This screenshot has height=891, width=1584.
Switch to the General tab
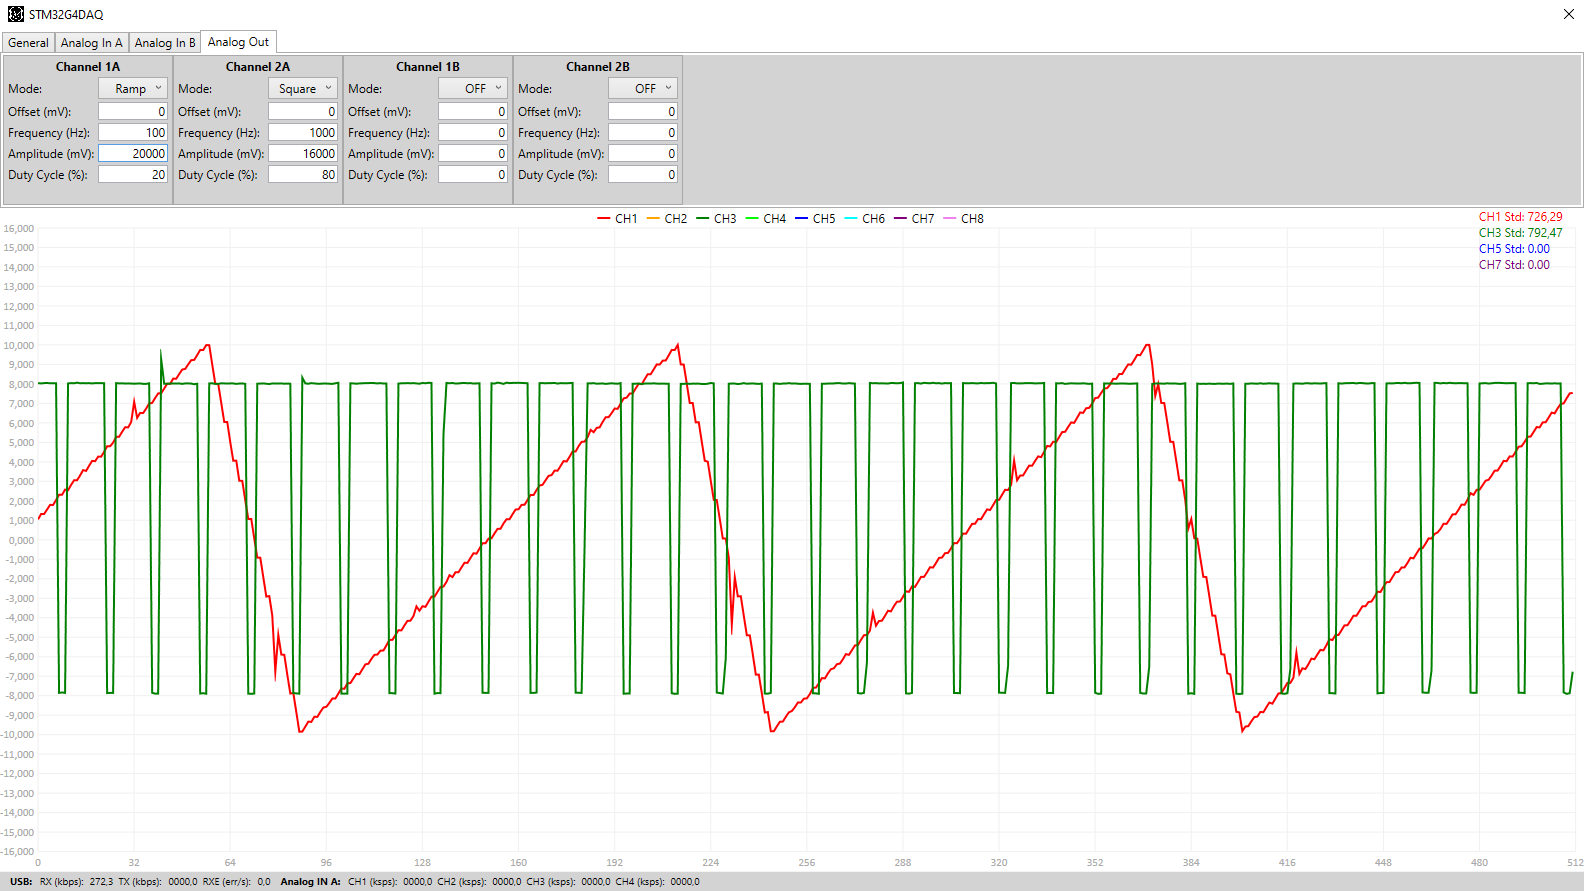[x=28, y=42]
